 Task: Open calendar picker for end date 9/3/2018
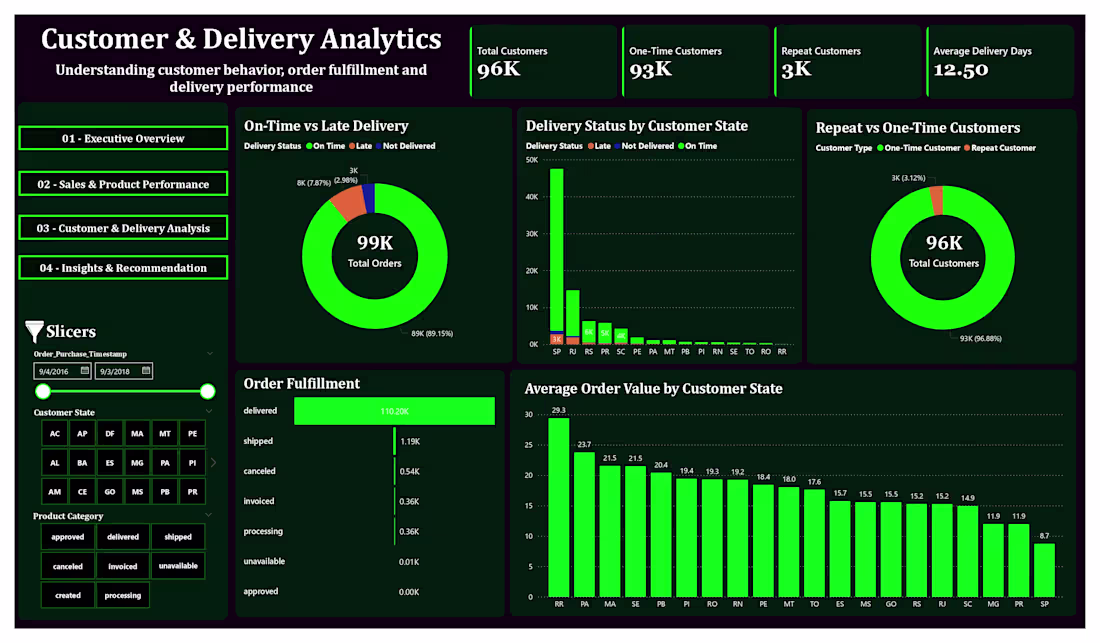point(146,370)
